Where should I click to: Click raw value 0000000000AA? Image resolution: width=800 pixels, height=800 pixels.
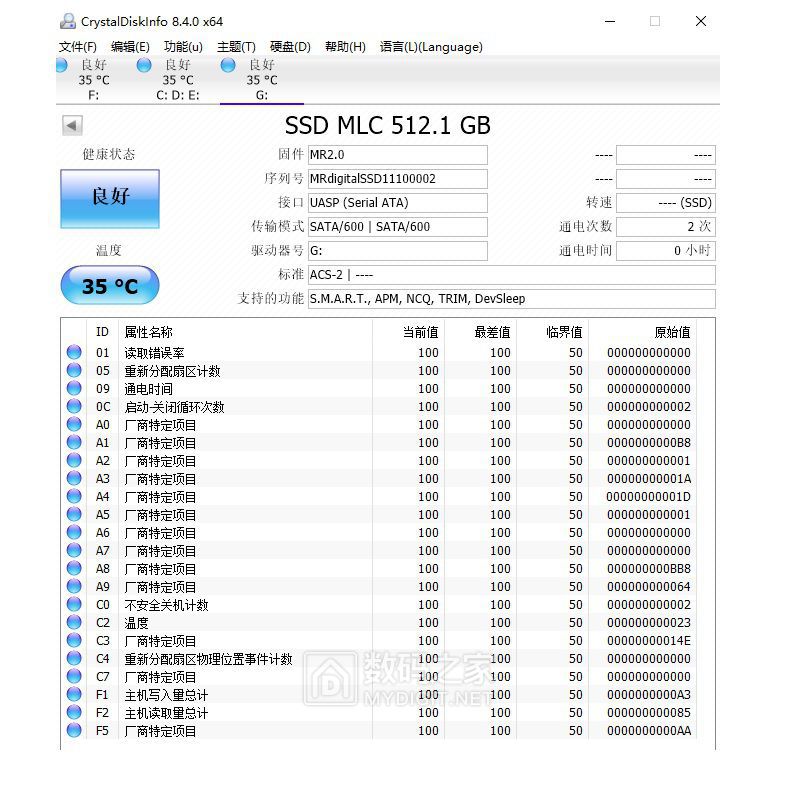648,731
